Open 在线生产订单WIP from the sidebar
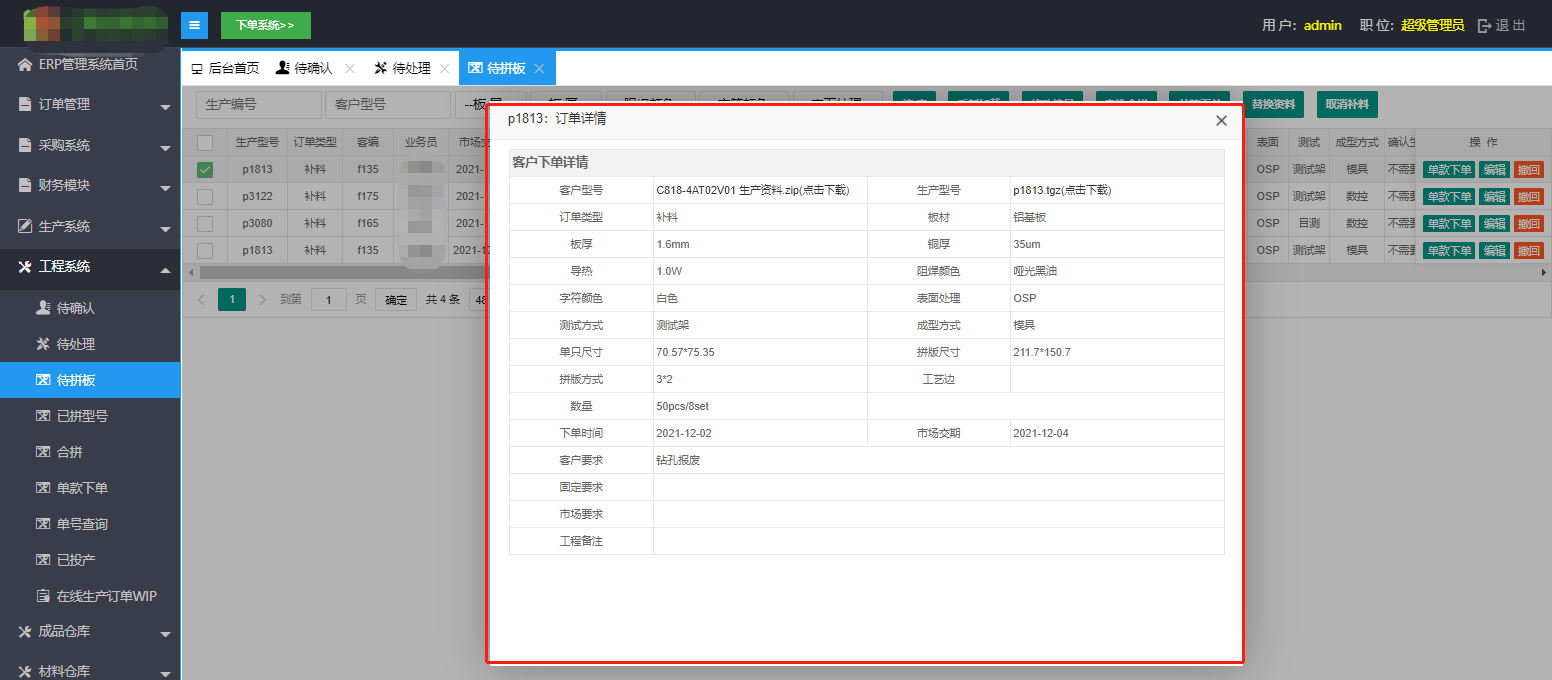Screen dimensions: 1552x680 106,596
